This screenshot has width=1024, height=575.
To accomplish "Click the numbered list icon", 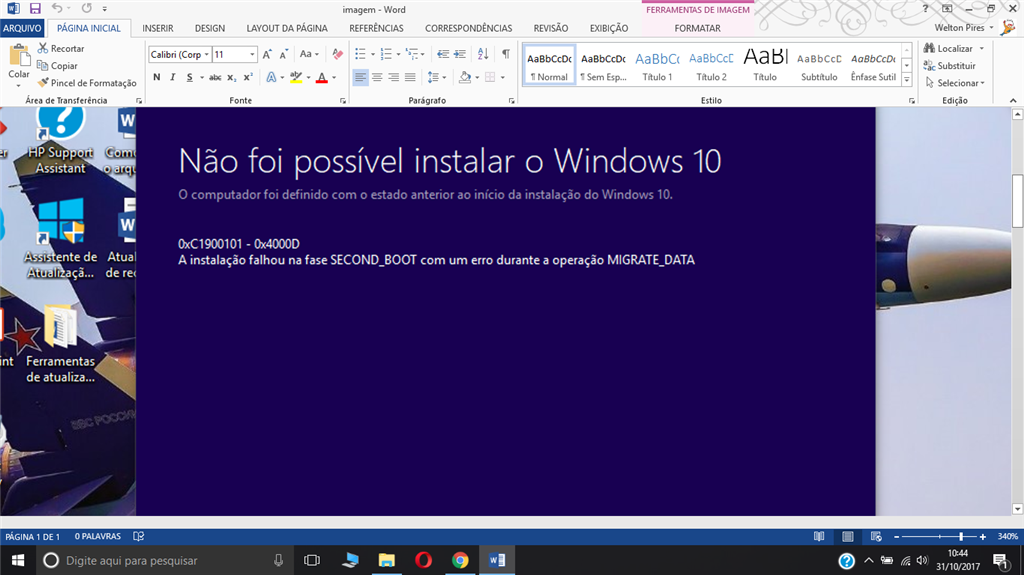I will 386,54.
